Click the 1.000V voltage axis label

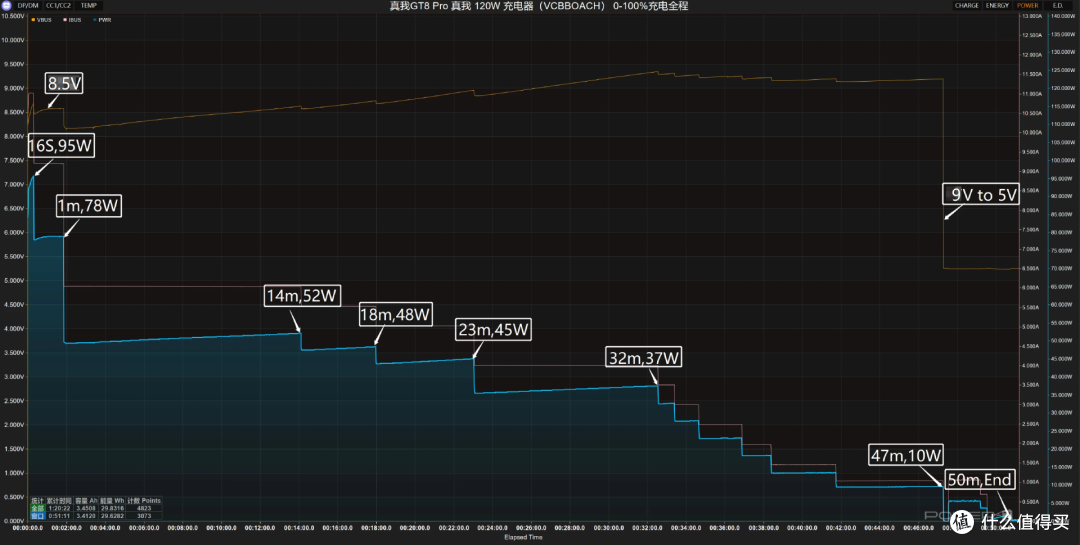tap(14, 473)
